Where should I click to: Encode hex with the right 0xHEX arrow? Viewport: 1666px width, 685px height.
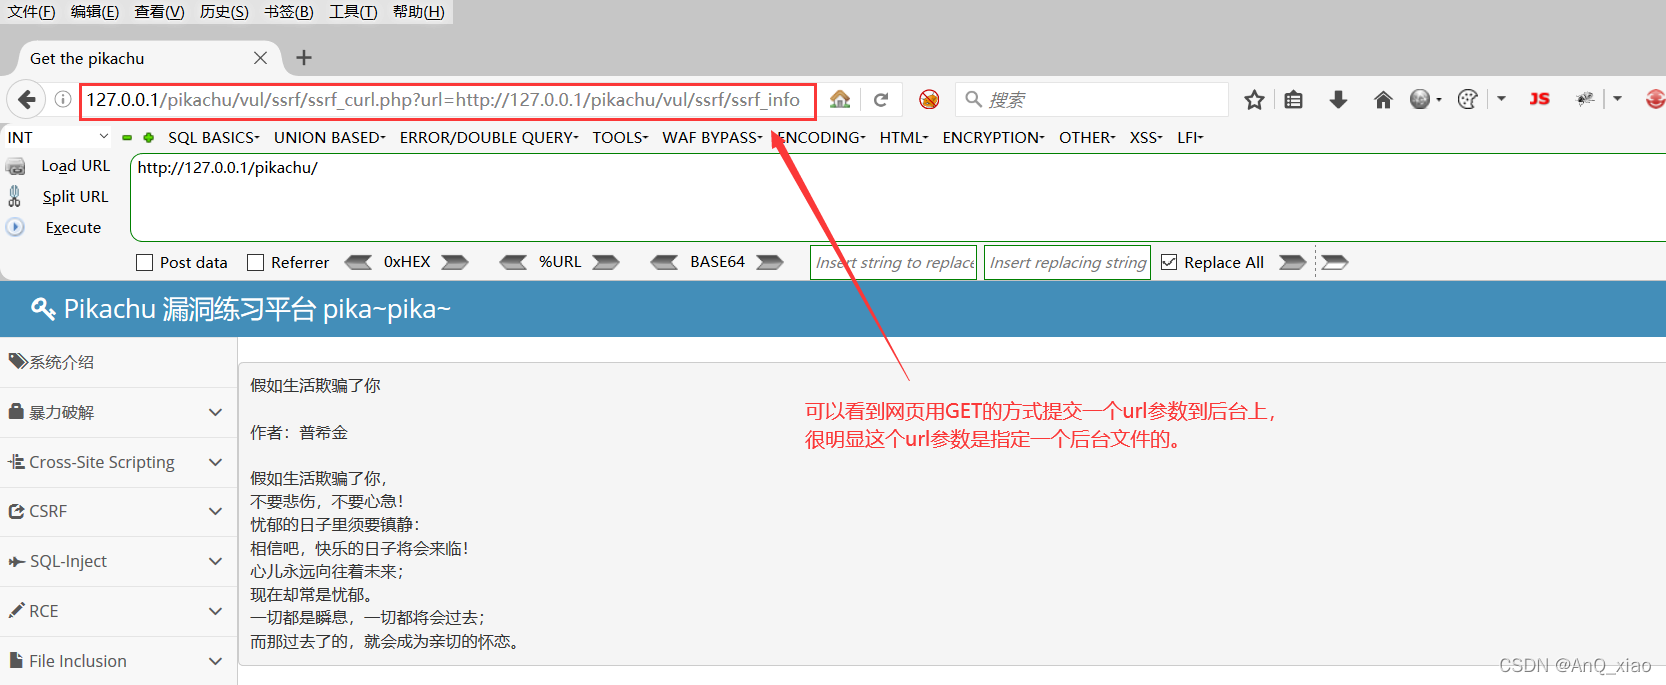pyautogui.click(x=455, y=262)
